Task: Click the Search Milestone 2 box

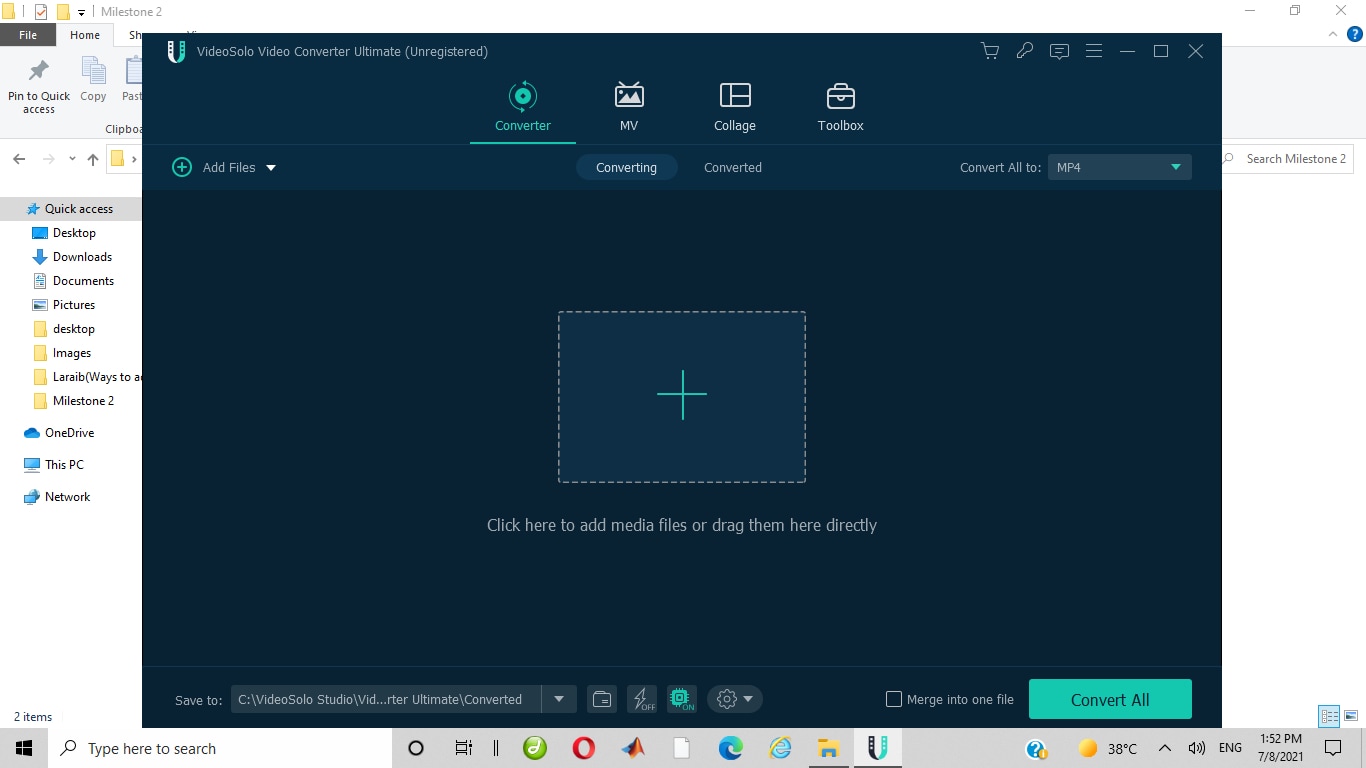Action: point(1289,158)
